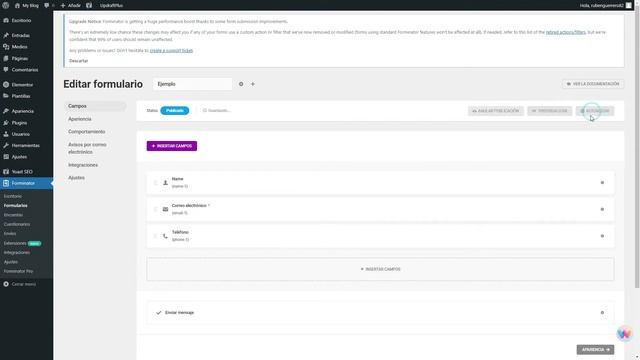The height and width of the screenshot is (360, 640).
Task: Open Forminator submenu Formularios
Action: pos(16,206)
